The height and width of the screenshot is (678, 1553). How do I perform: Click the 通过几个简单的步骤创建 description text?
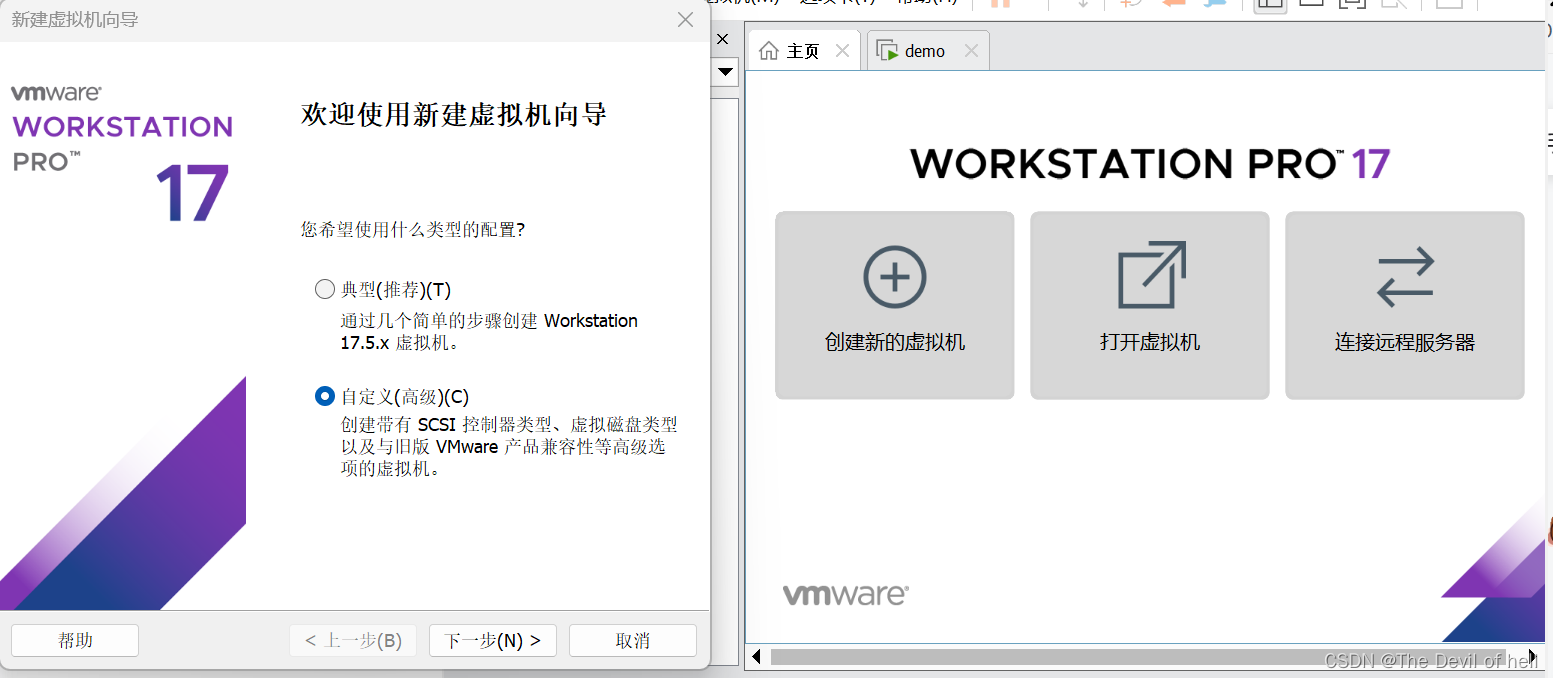coord(489,332)
